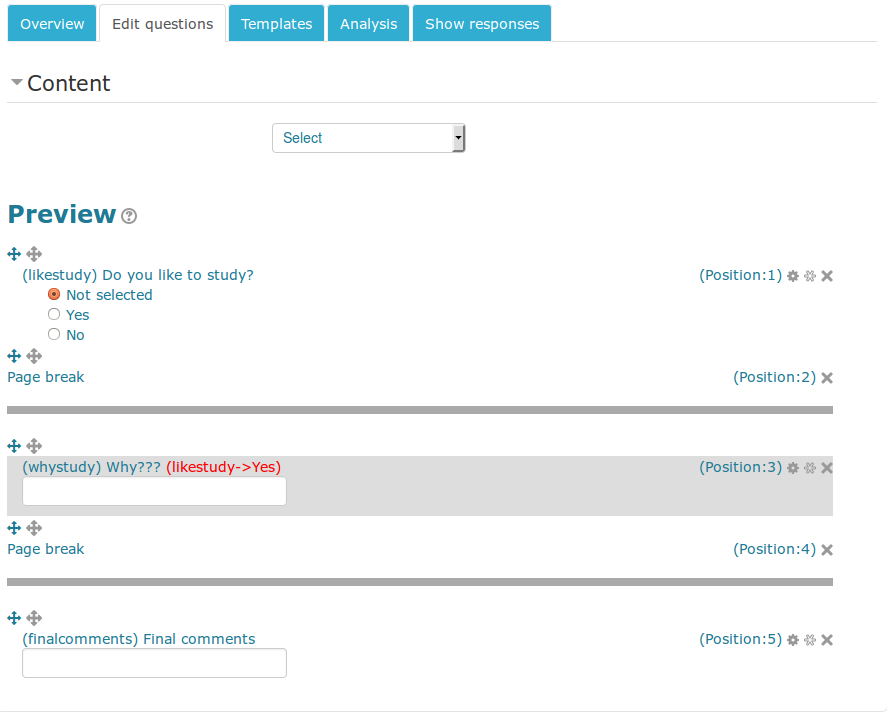
Task: Click gray move arrows above whystudy question
Action: pos(34,446)
